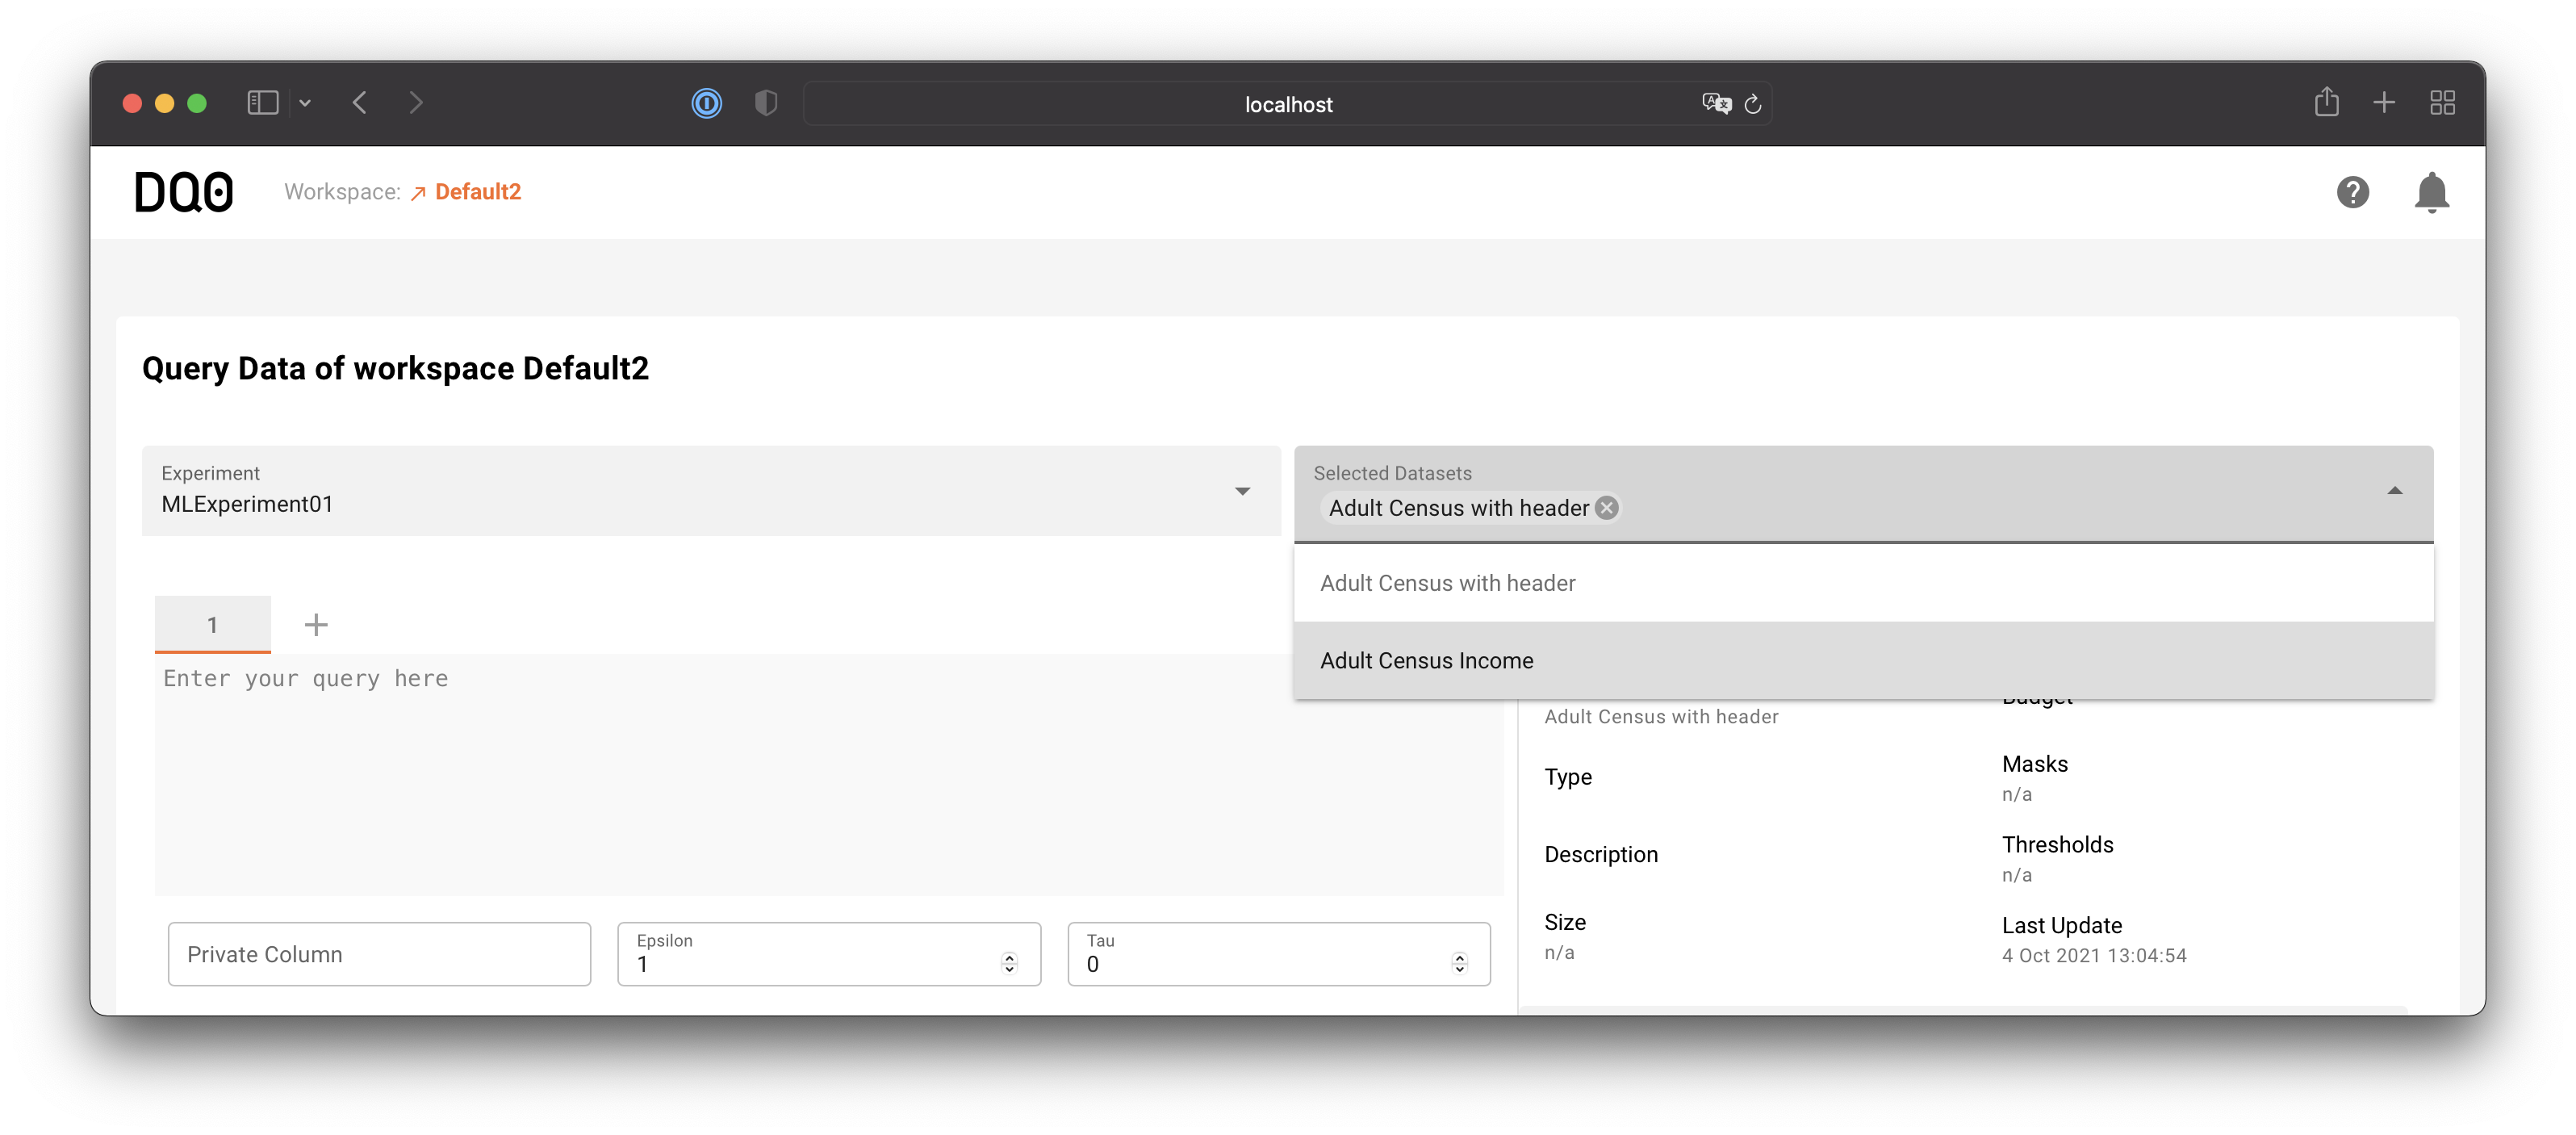Click the remove icon on Adult Census dataset

click(x=1607, y=508)
